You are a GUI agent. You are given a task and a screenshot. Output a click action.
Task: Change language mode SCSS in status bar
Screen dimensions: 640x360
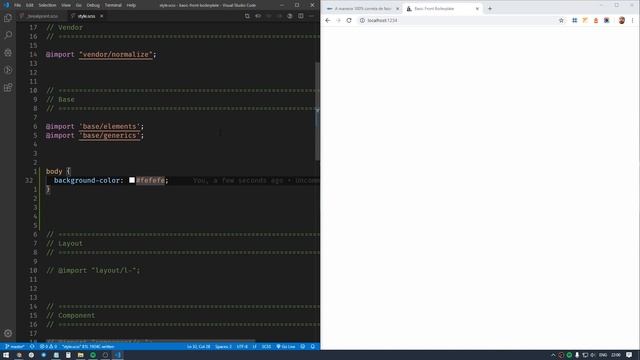click(266, 347)
